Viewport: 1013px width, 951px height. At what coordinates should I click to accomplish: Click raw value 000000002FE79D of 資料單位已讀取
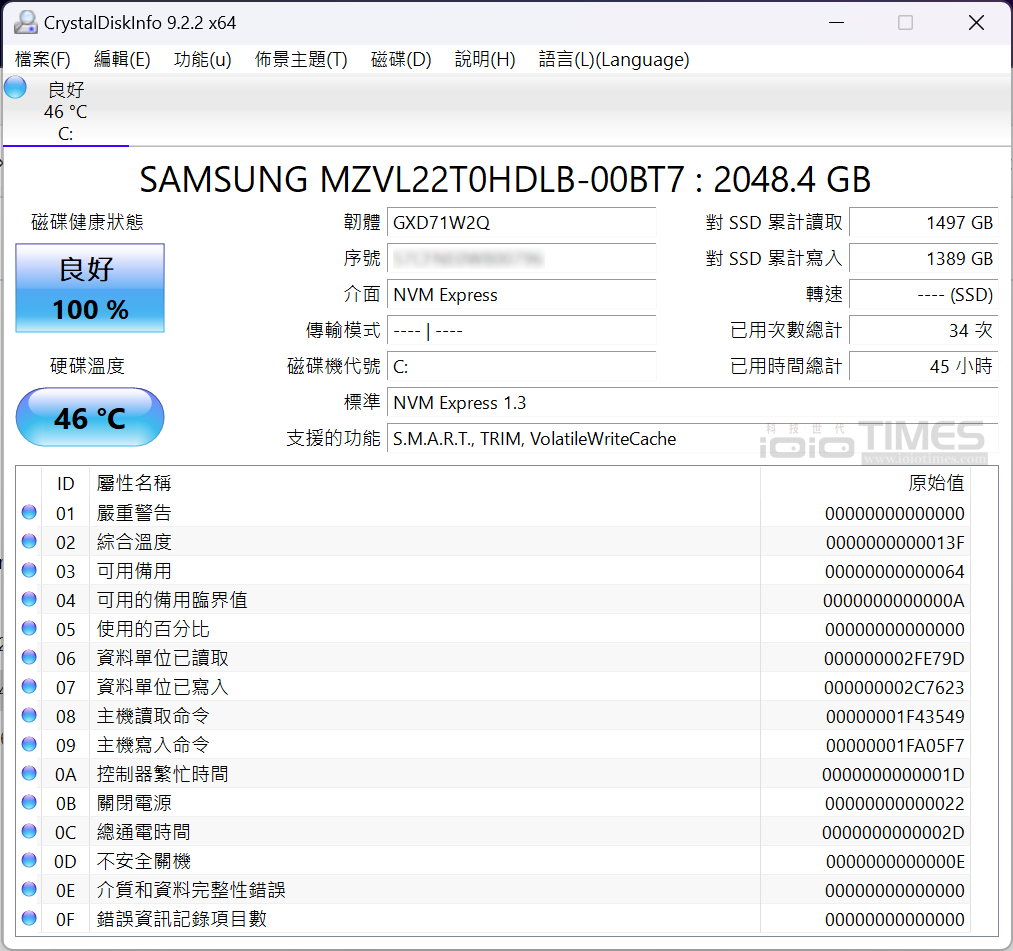(894, 659)
